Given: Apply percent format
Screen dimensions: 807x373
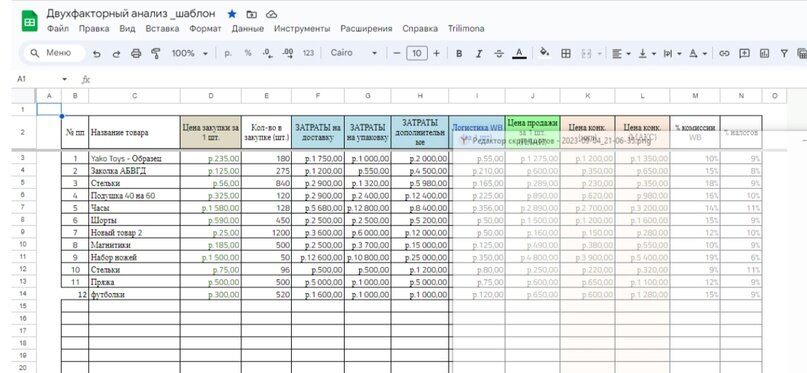Looking at the screenshot, I should point(248,54).
